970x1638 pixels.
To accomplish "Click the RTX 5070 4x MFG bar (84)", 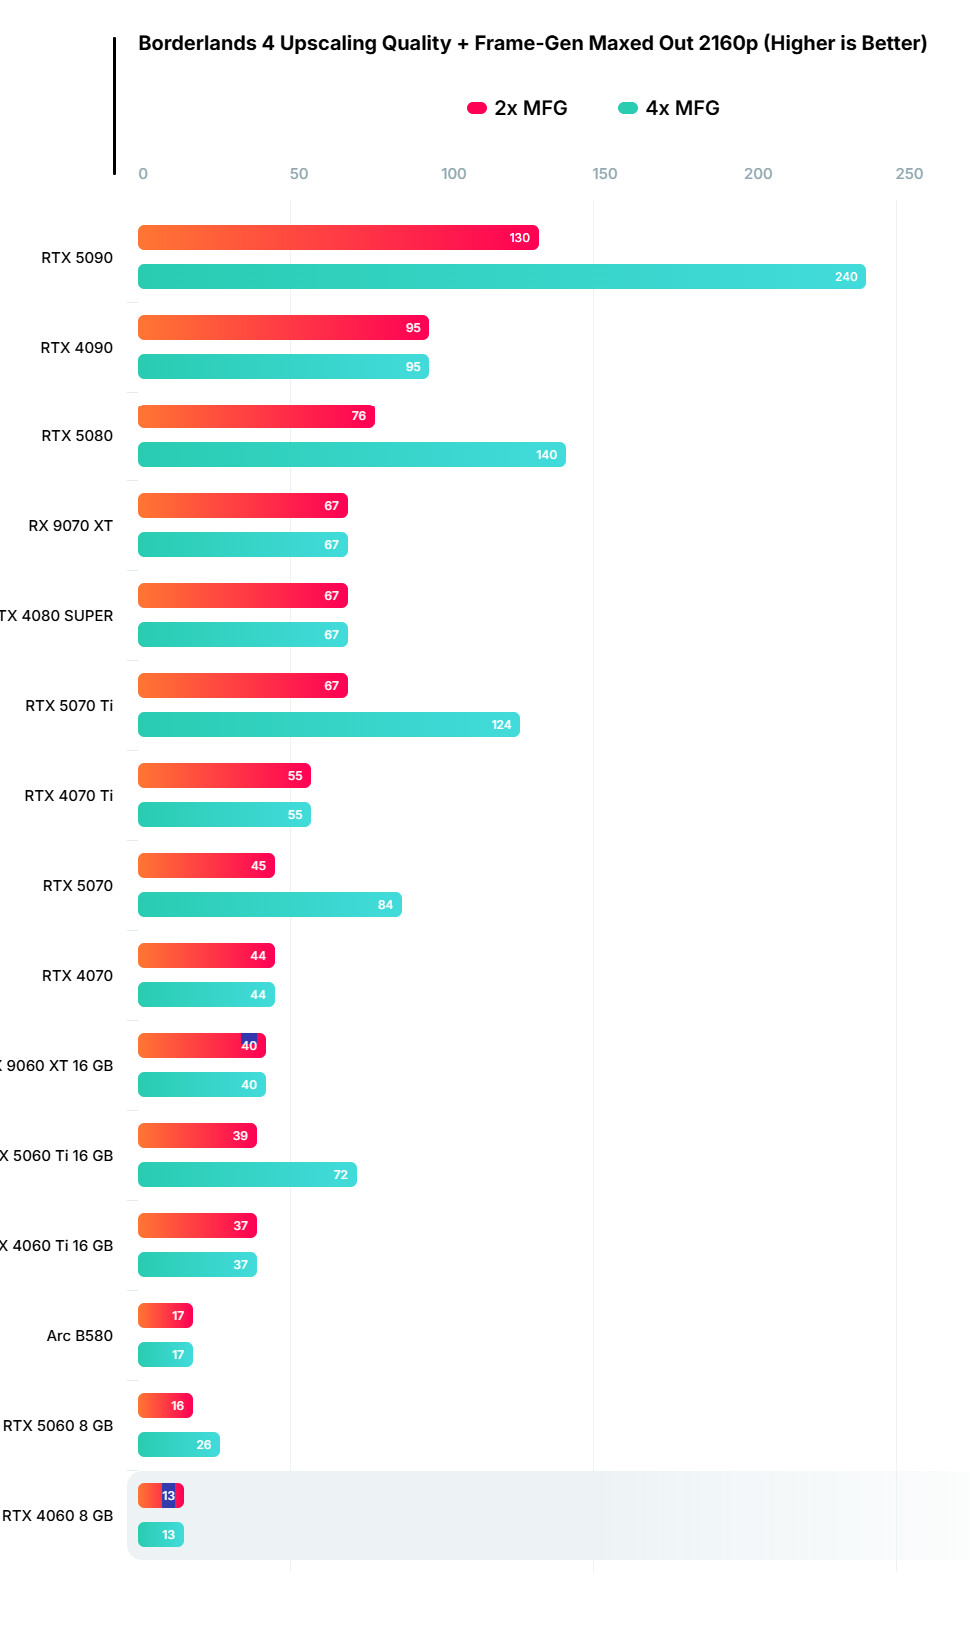I will [269, 905].
